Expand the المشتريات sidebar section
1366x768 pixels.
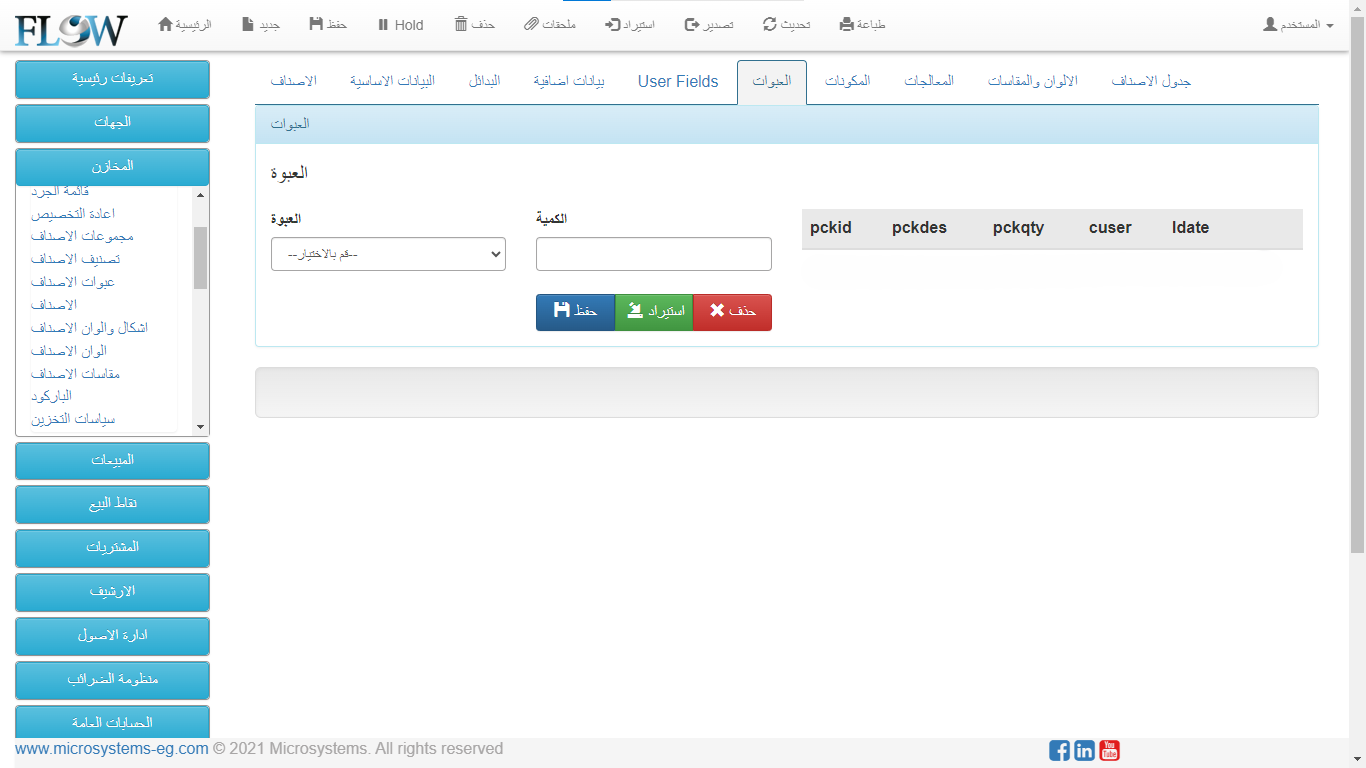click(x=112, y=548)
